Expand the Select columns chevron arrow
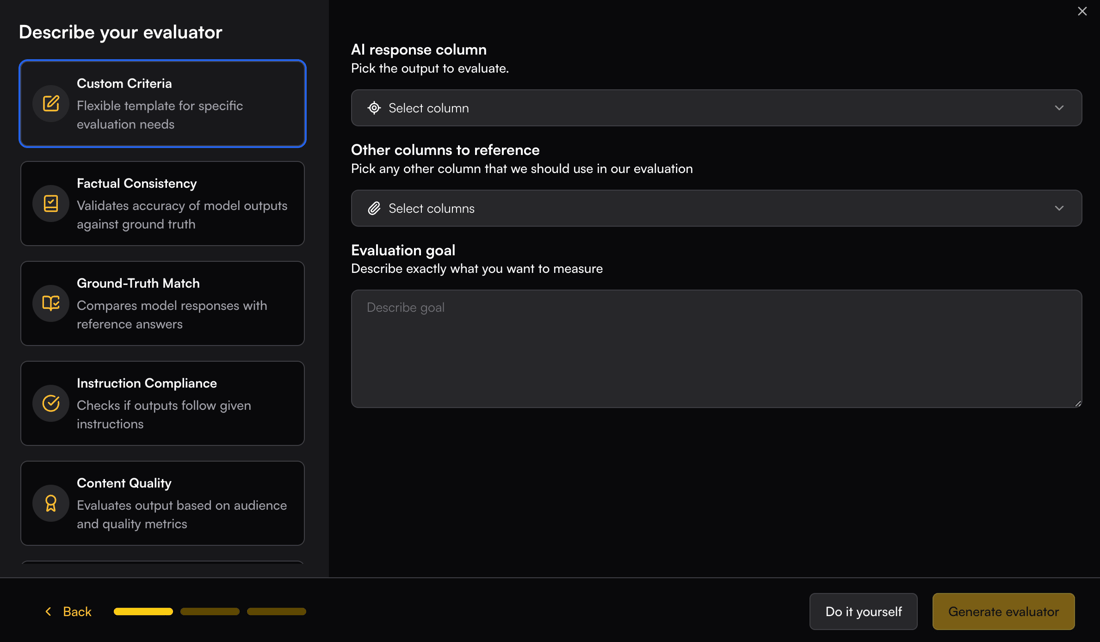 pos(1059,208)
